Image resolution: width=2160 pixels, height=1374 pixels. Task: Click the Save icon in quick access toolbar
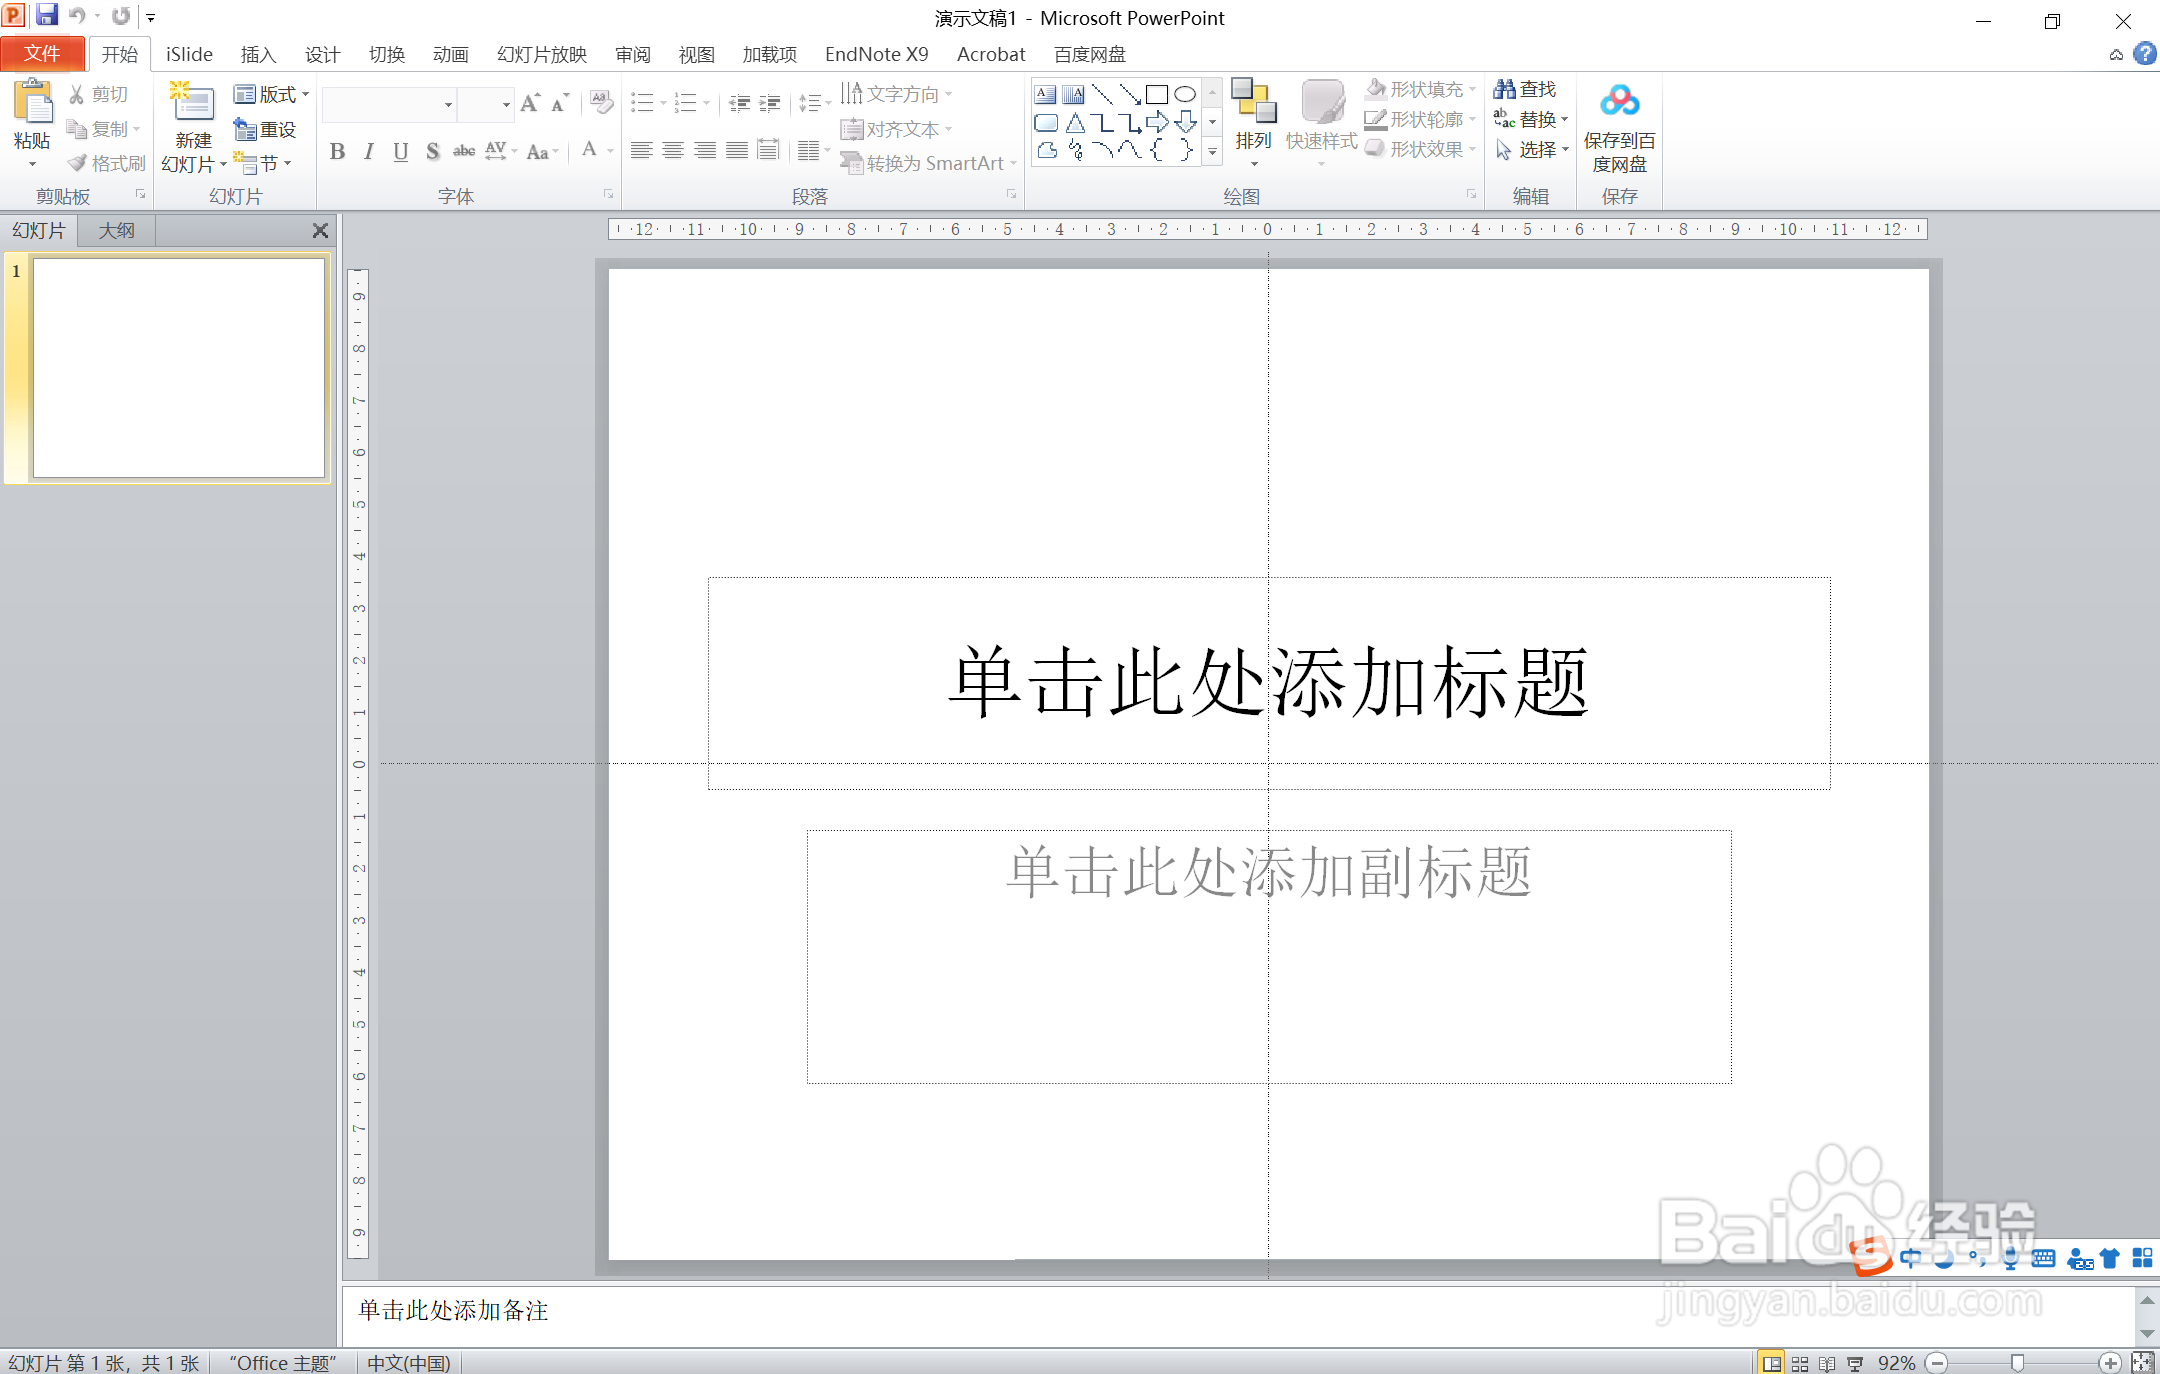(47, 15)
